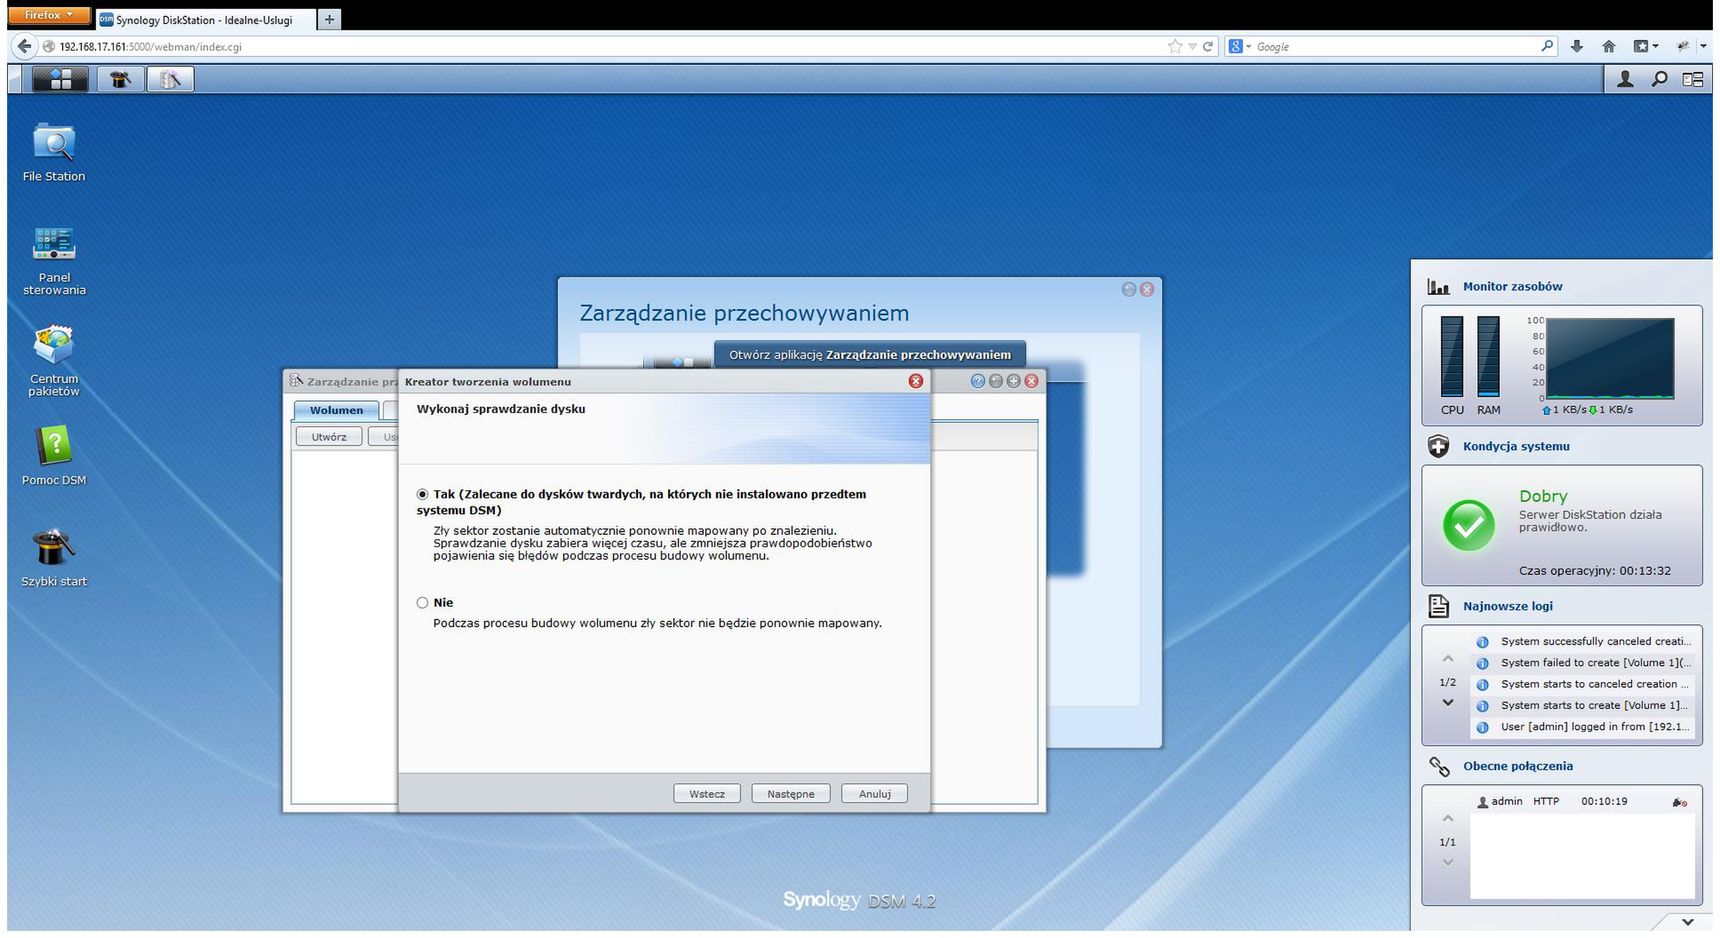The height and width of the screenshot is (938, 1720).
Task: Switch to the Quick Start taskbar hat icon
Action: (120, 79)
